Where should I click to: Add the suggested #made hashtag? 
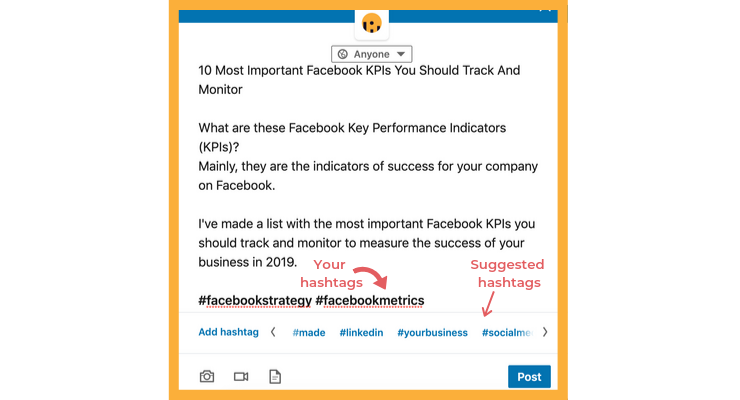click(309, 333)
